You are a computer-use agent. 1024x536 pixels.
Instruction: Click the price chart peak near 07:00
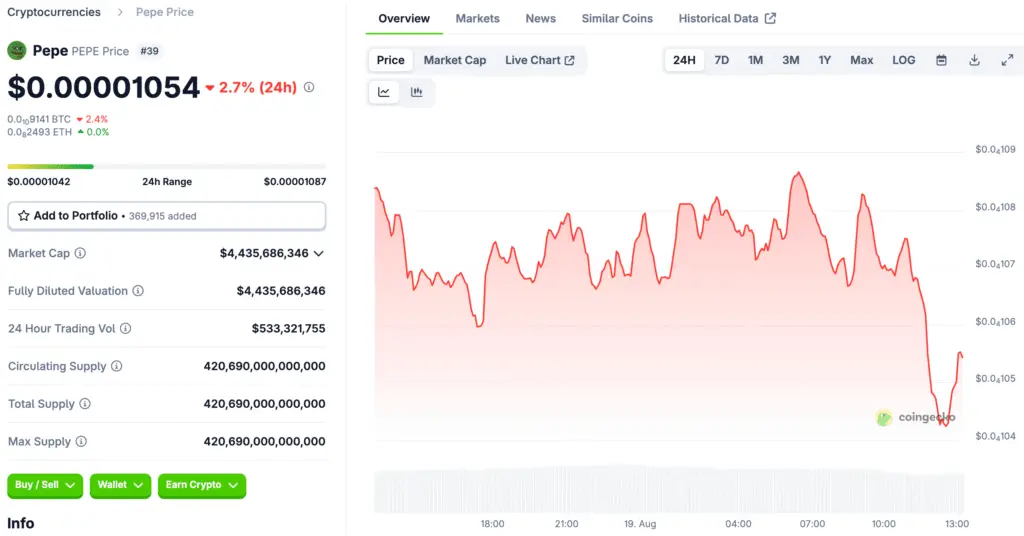[x=798, y=174]
